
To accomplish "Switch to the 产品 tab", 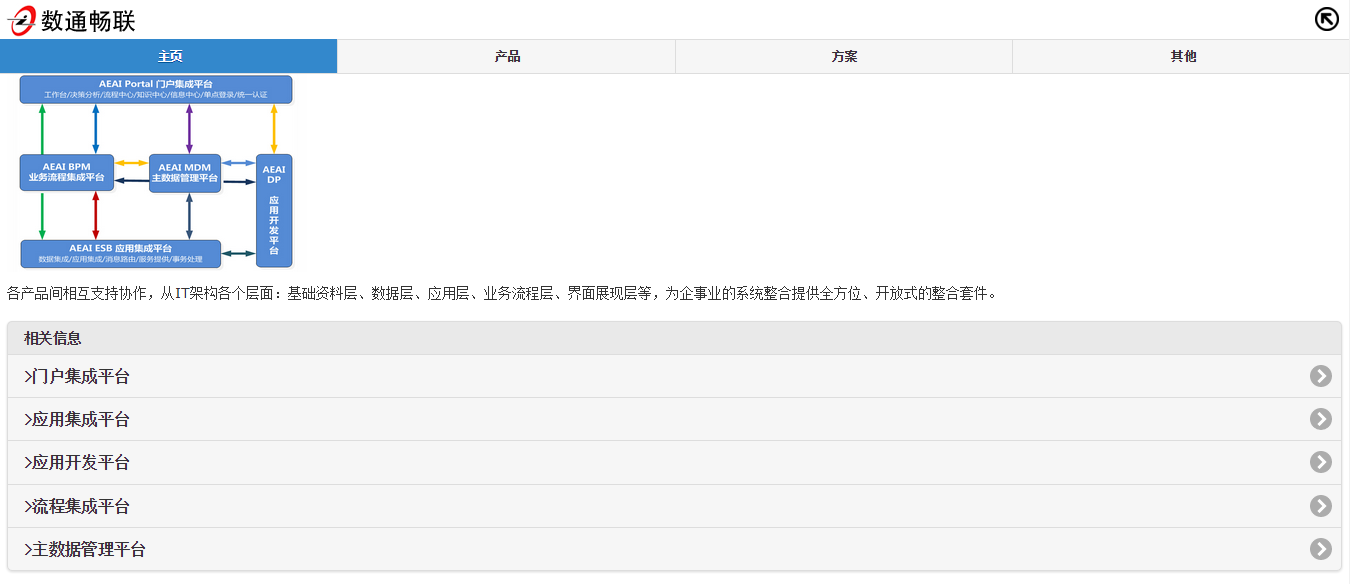I will click(507, 56).
